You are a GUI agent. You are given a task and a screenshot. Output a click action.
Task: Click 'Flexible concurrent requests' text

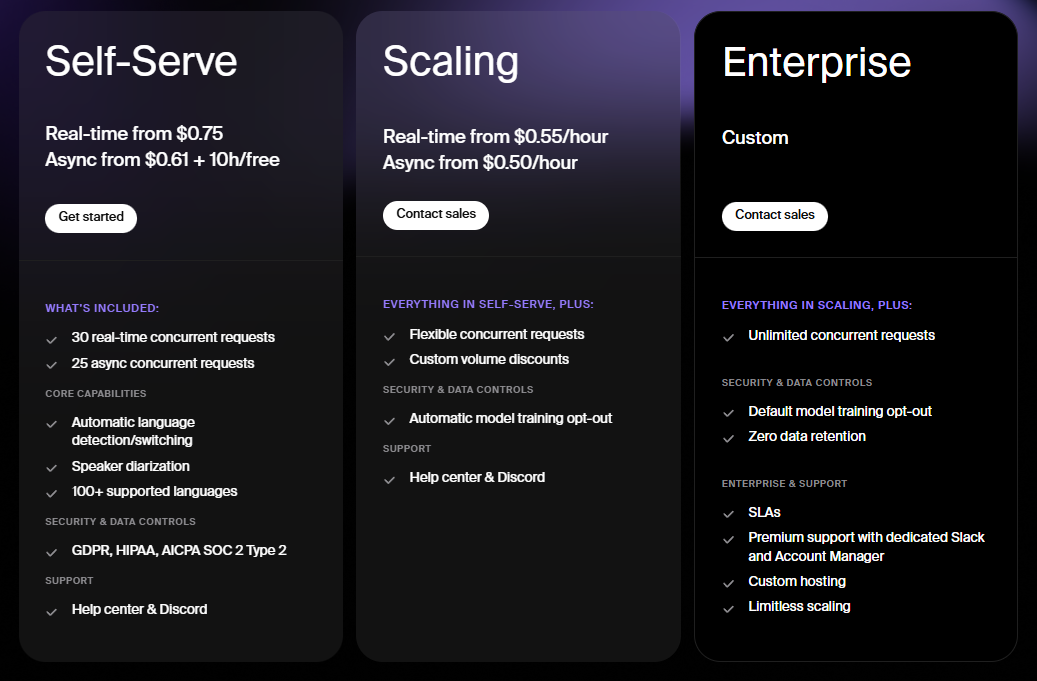pos(497,335)
